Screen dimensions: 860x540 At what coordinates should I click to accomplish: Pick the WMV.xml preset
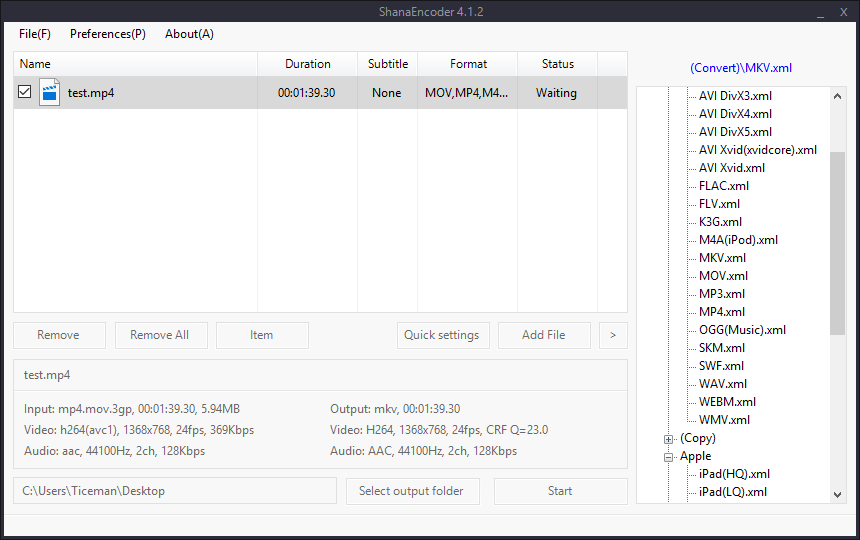pos(724,420)
